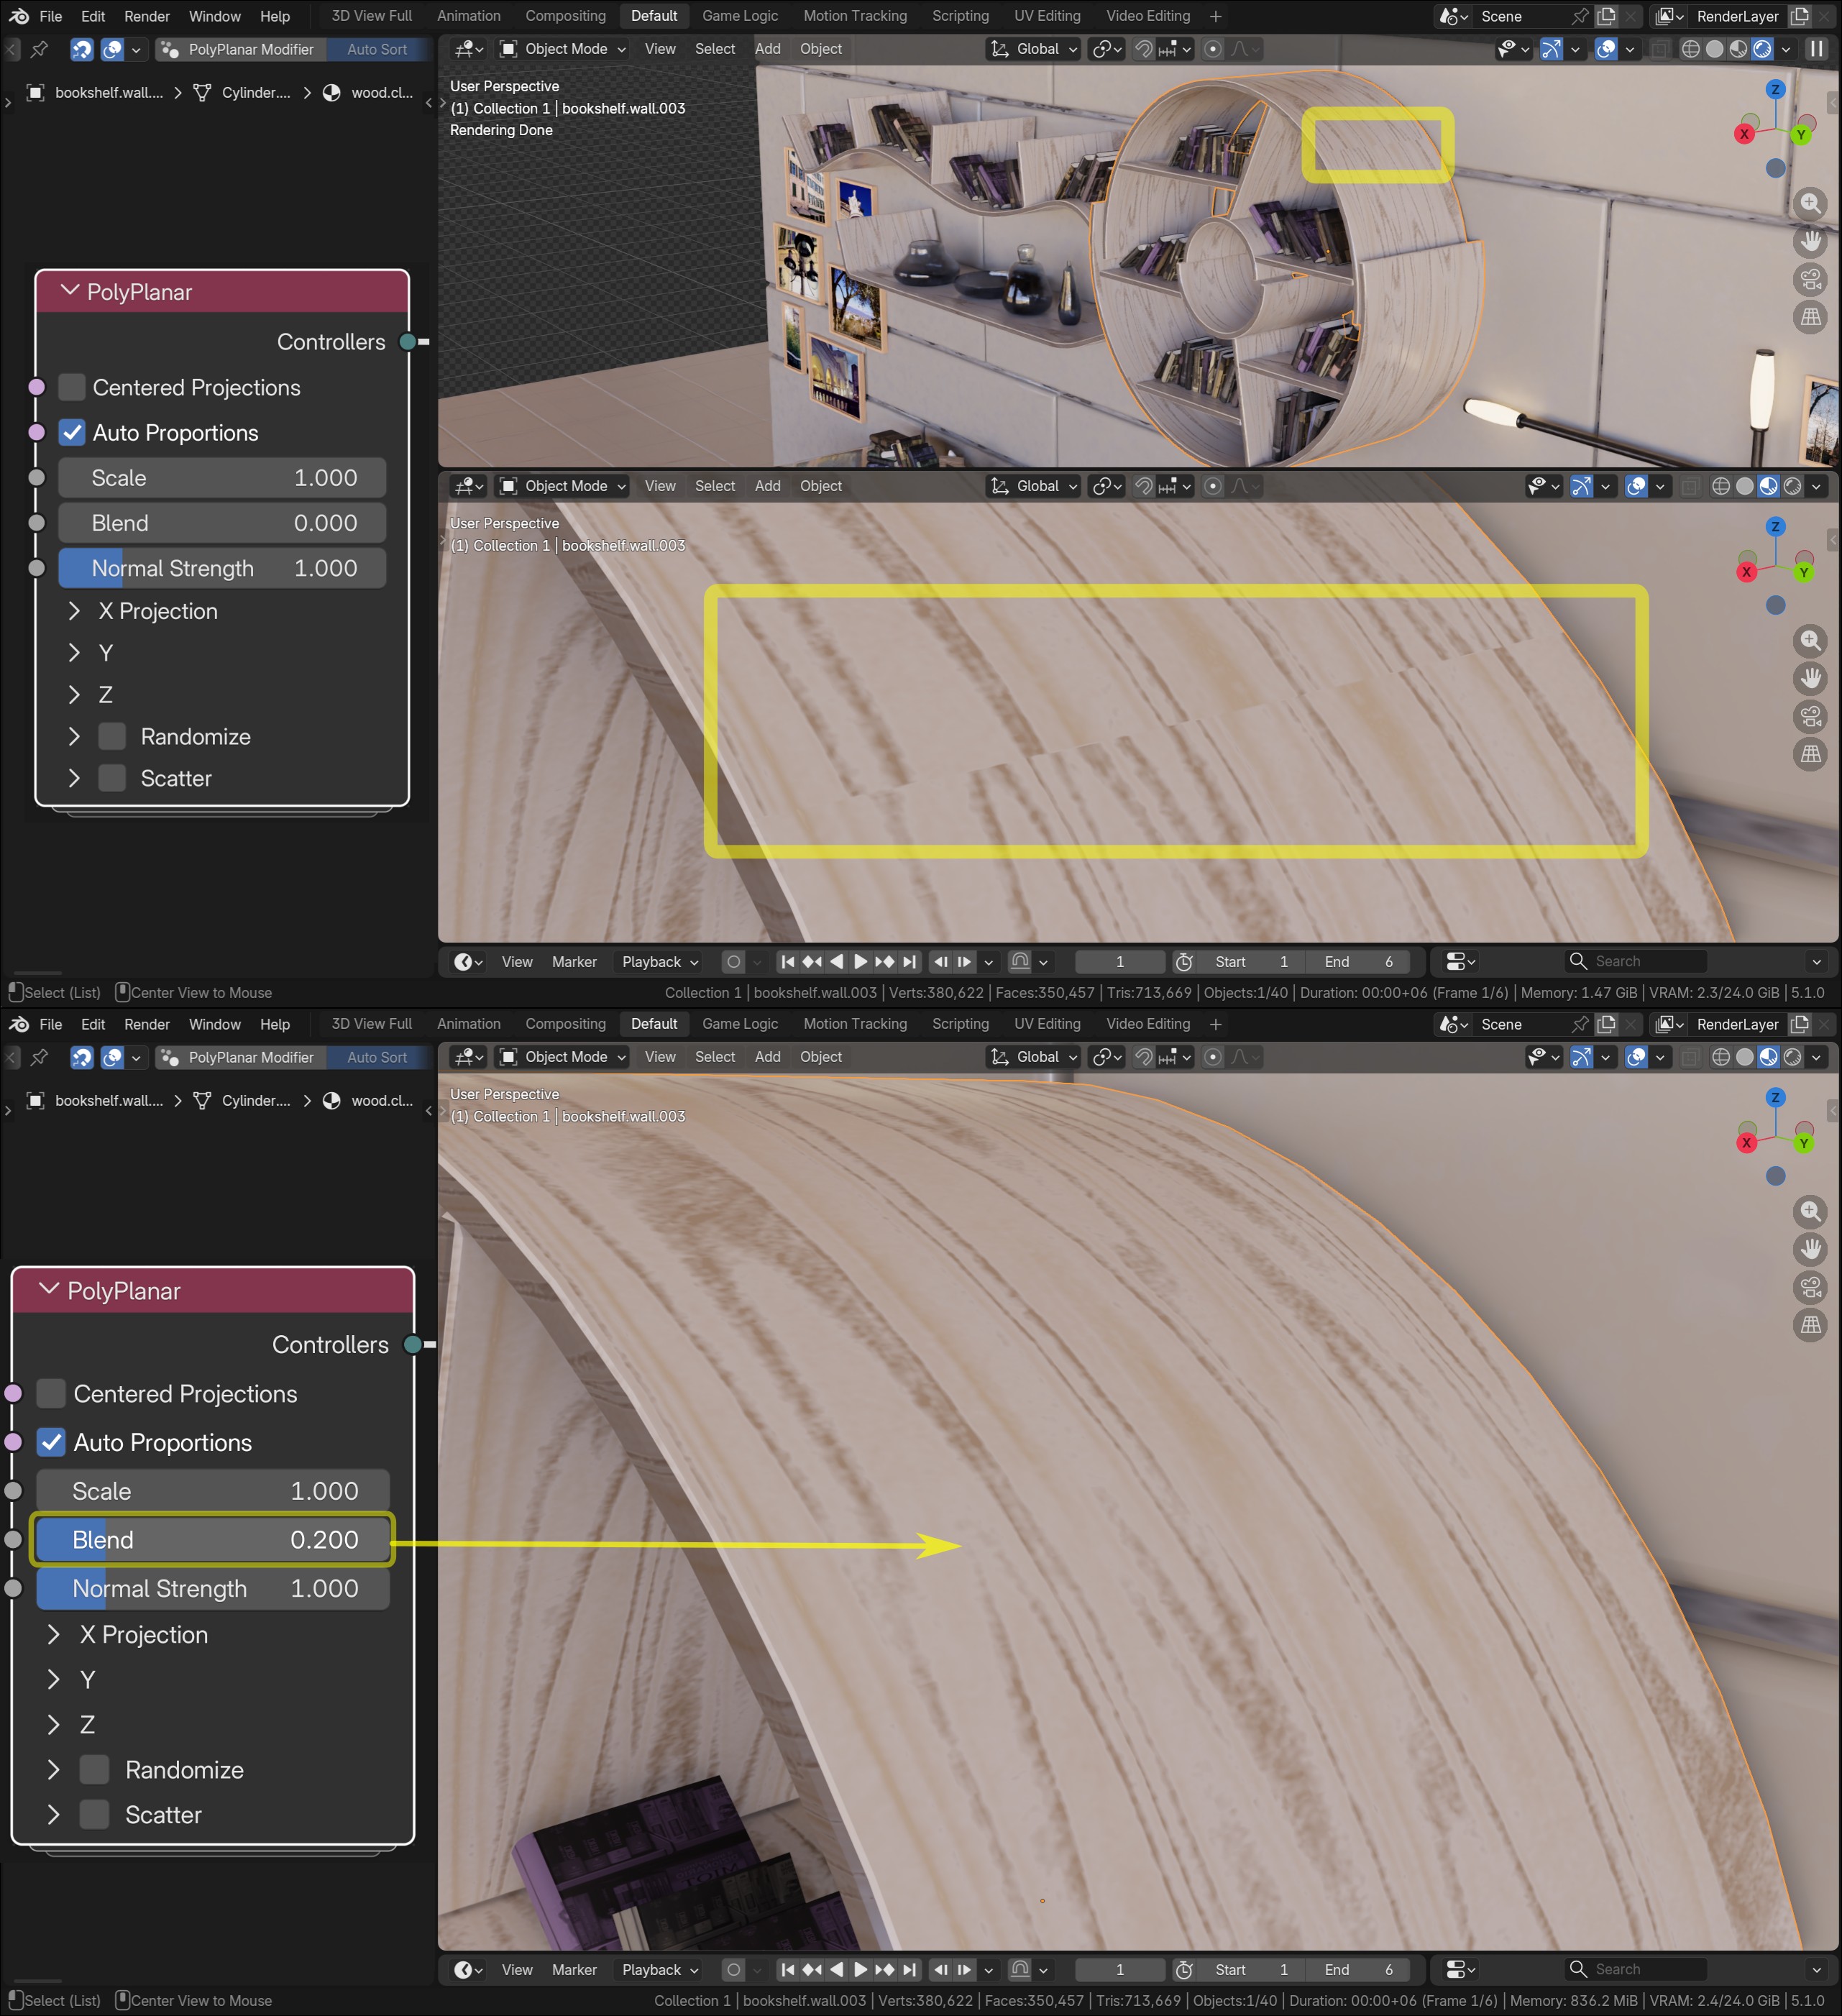Viewport: 1842px width, 2016px height.
Task: Click Search field in upper window's timeline
Action: [1636, 962]
